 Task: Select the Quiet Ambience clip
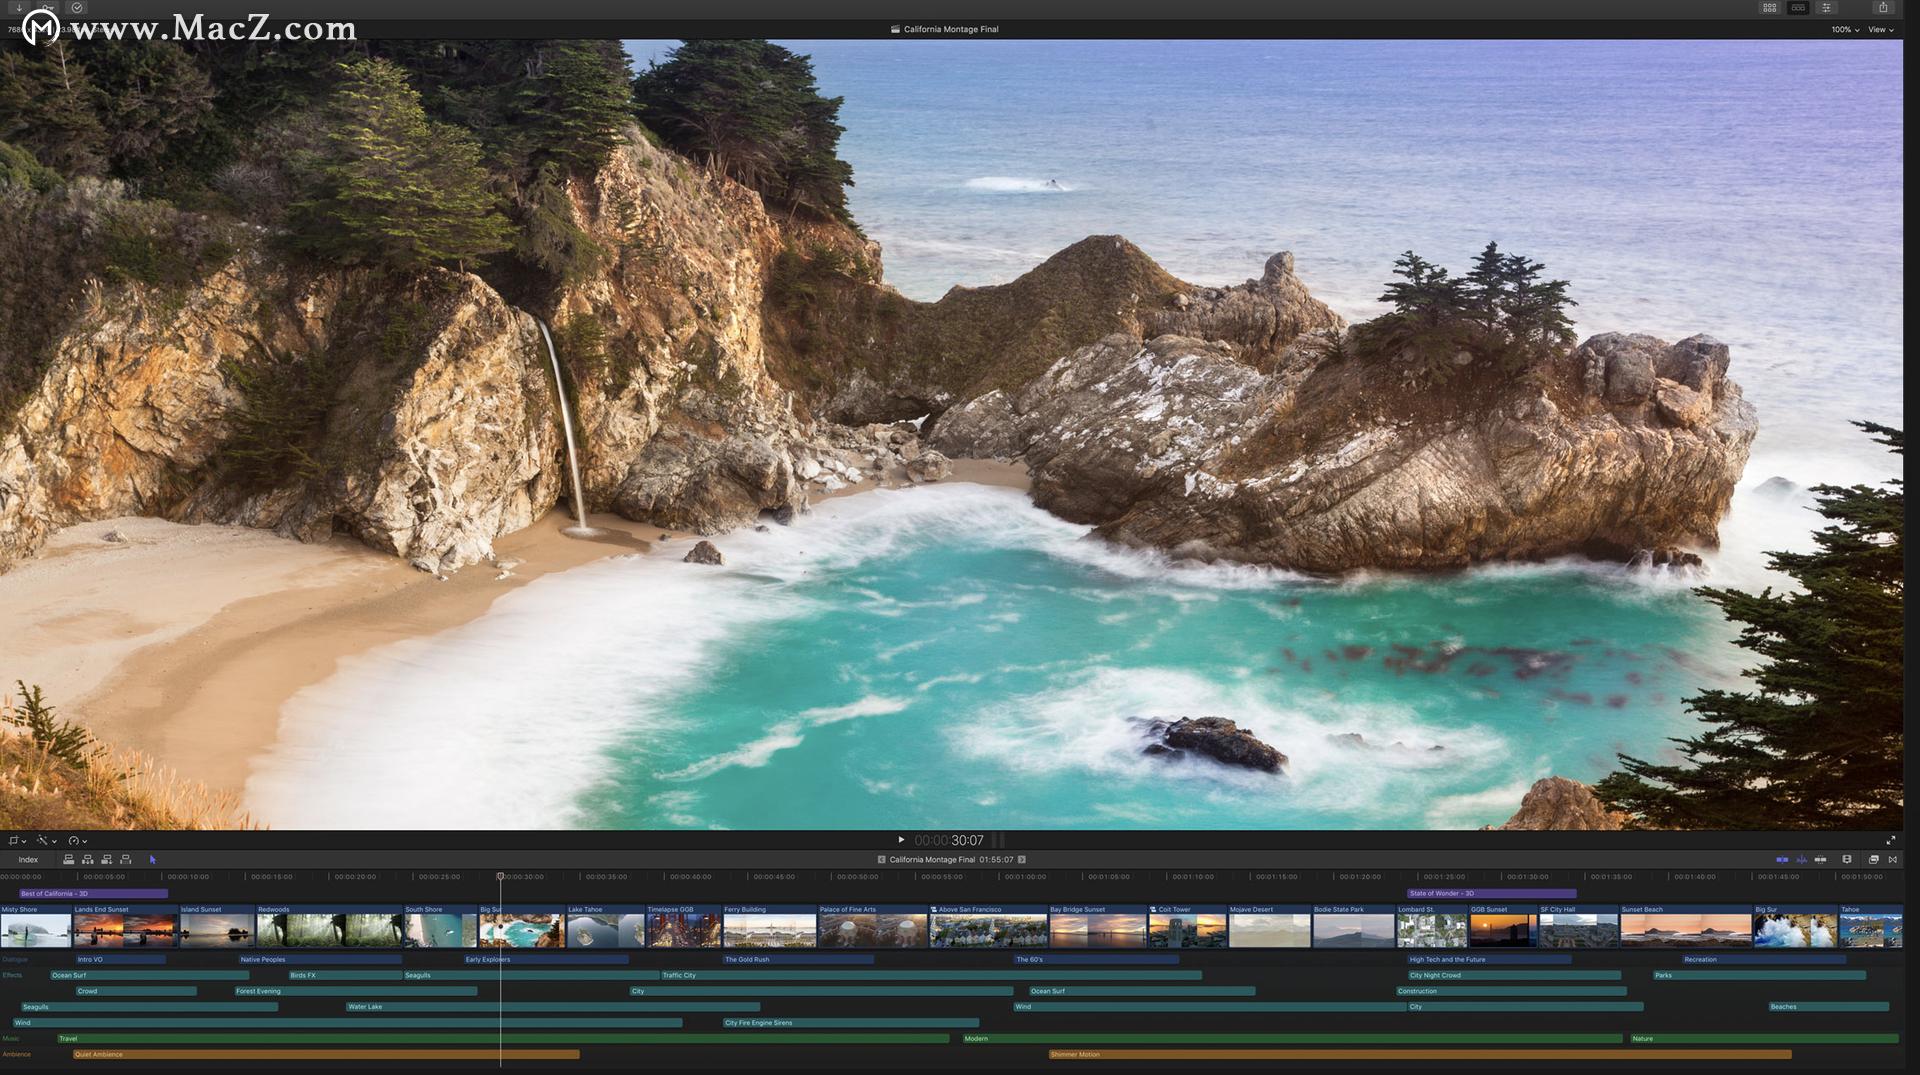pyautogui.click(x=326, y=1055)
